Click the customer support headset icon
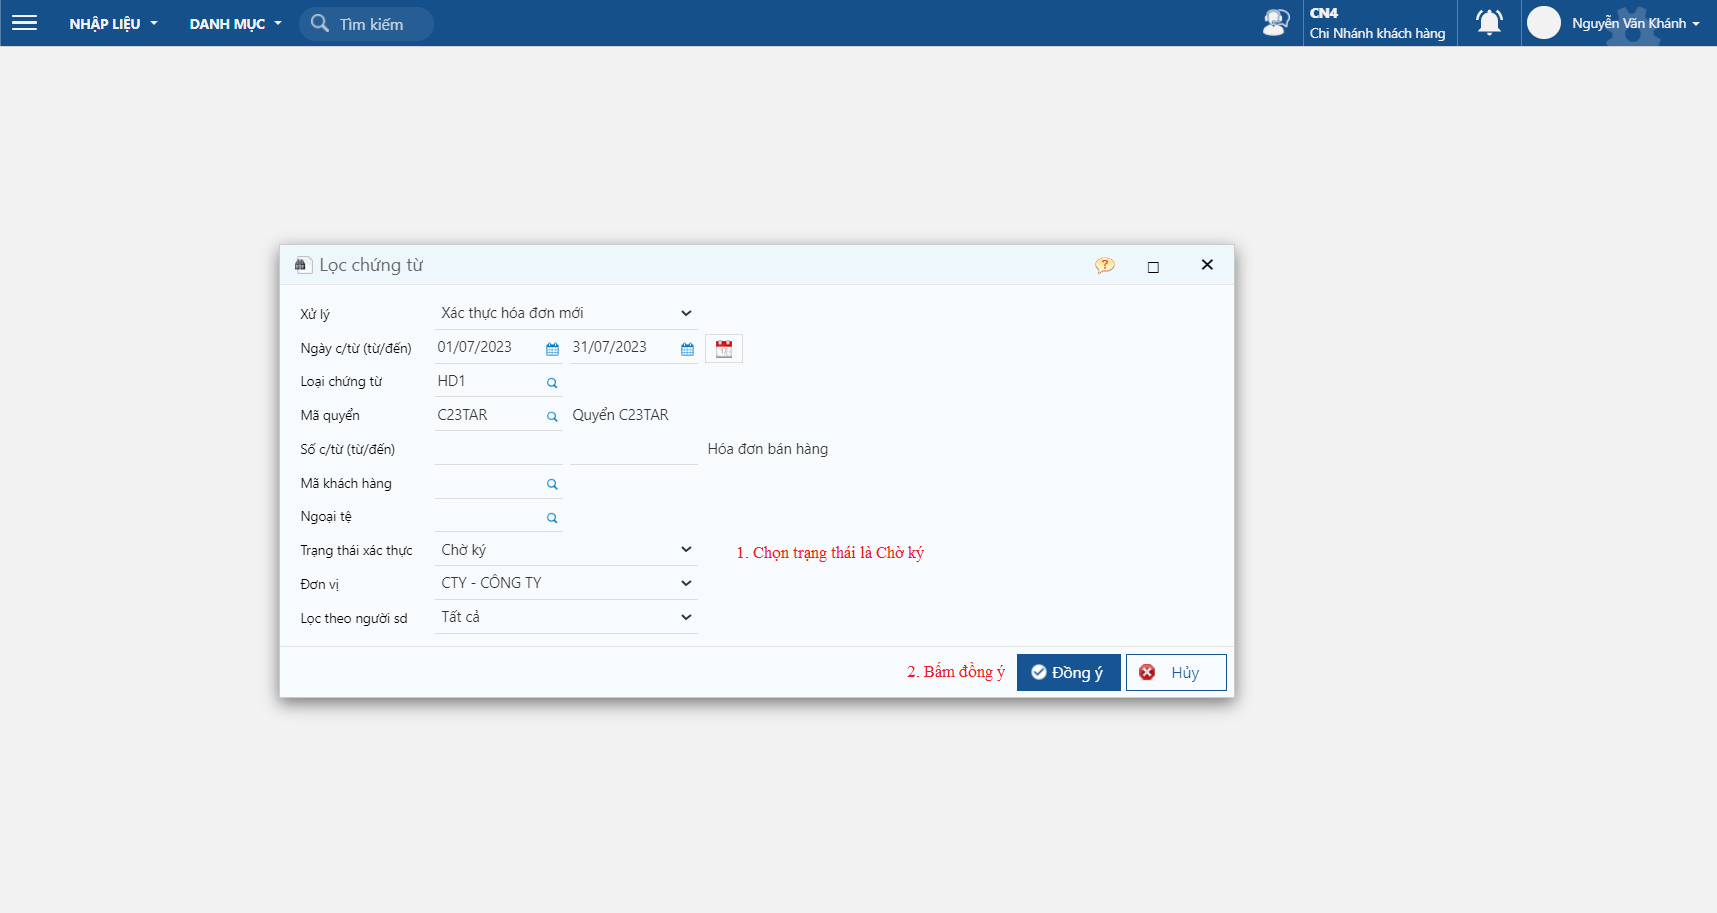Screen dimensions: 1717x913 [1275, 23]
